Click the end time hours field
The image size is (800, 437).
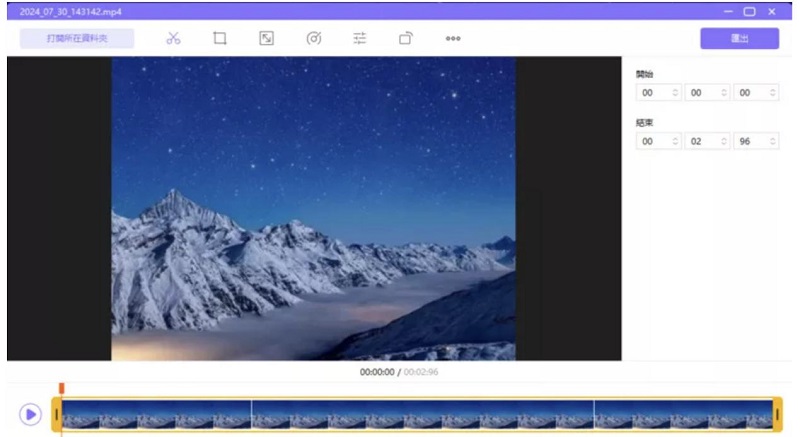[658, 141]
